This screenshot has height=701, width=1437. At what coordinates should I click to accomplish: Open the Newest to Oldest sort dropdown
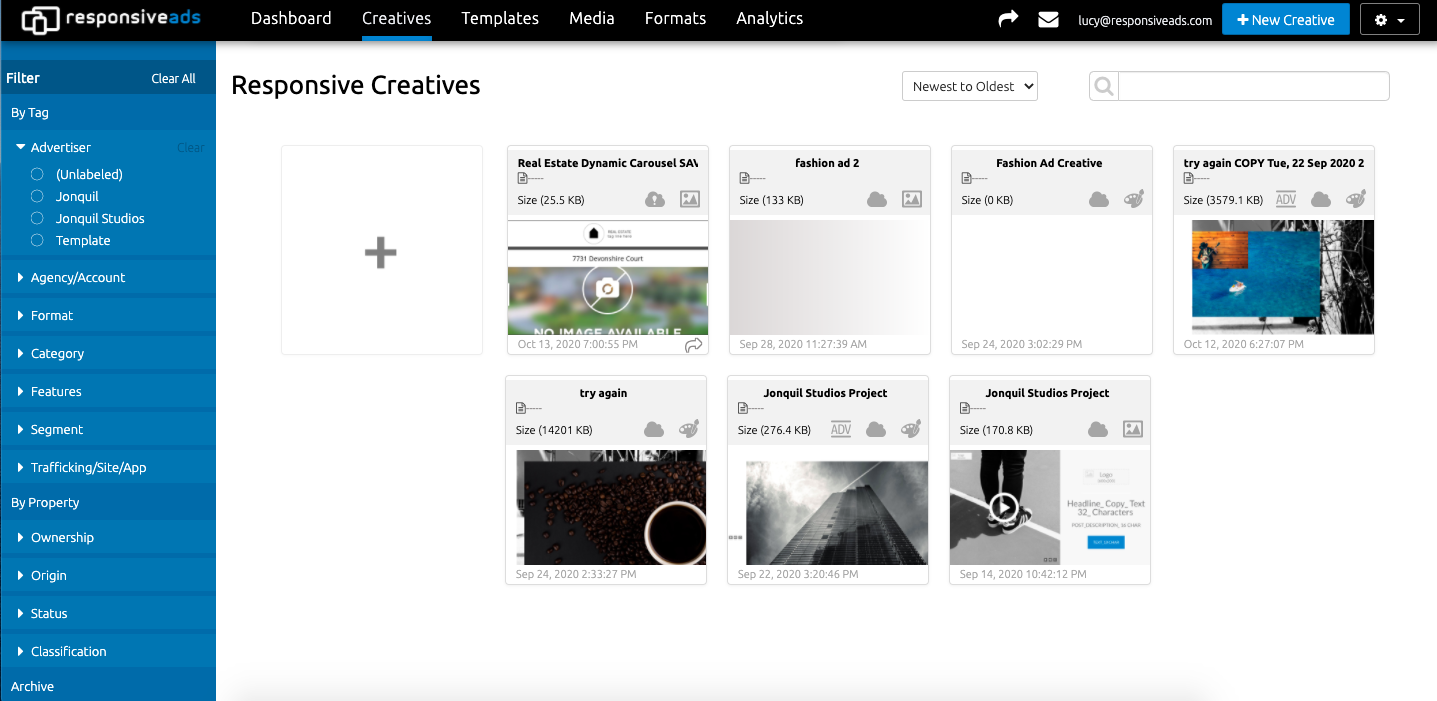[x=970, y=86]
